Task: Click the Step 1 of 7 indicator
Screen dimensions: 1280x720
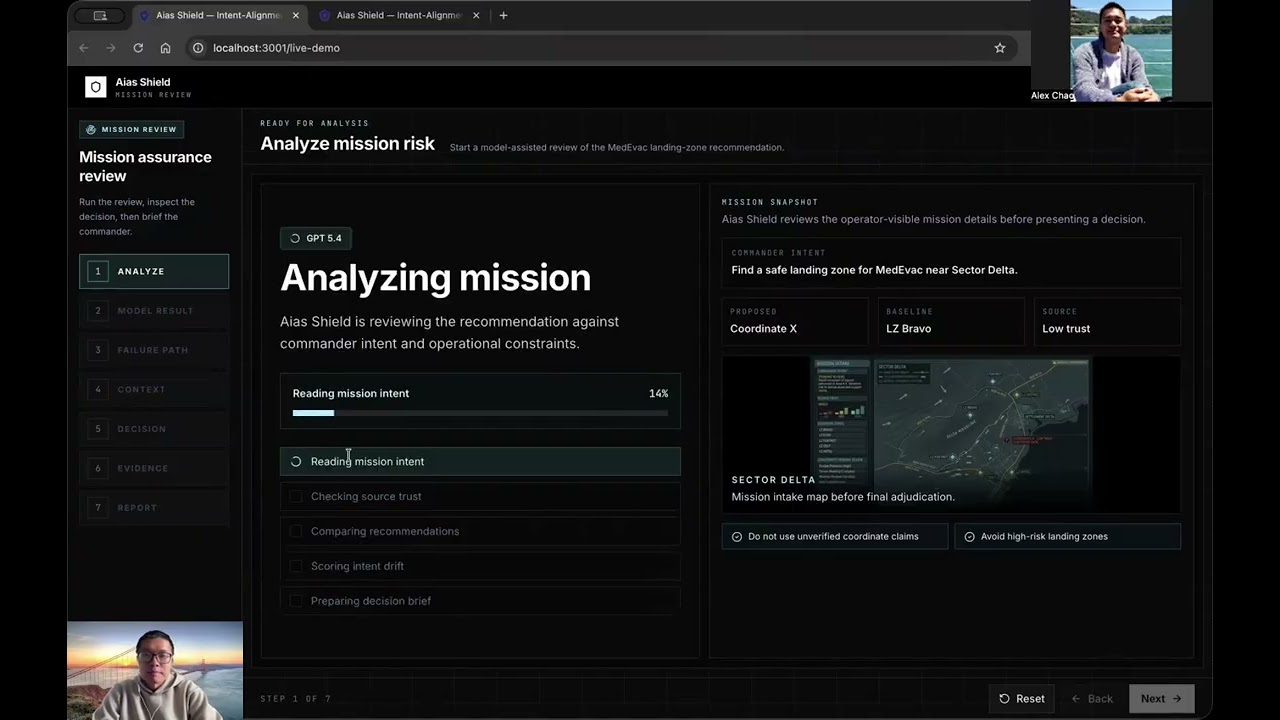Action: pos(295,699)
